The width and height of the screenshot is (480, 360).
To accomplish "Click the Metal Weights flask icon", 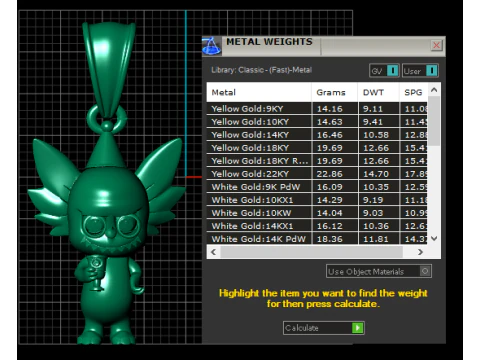I will [211, 46].
